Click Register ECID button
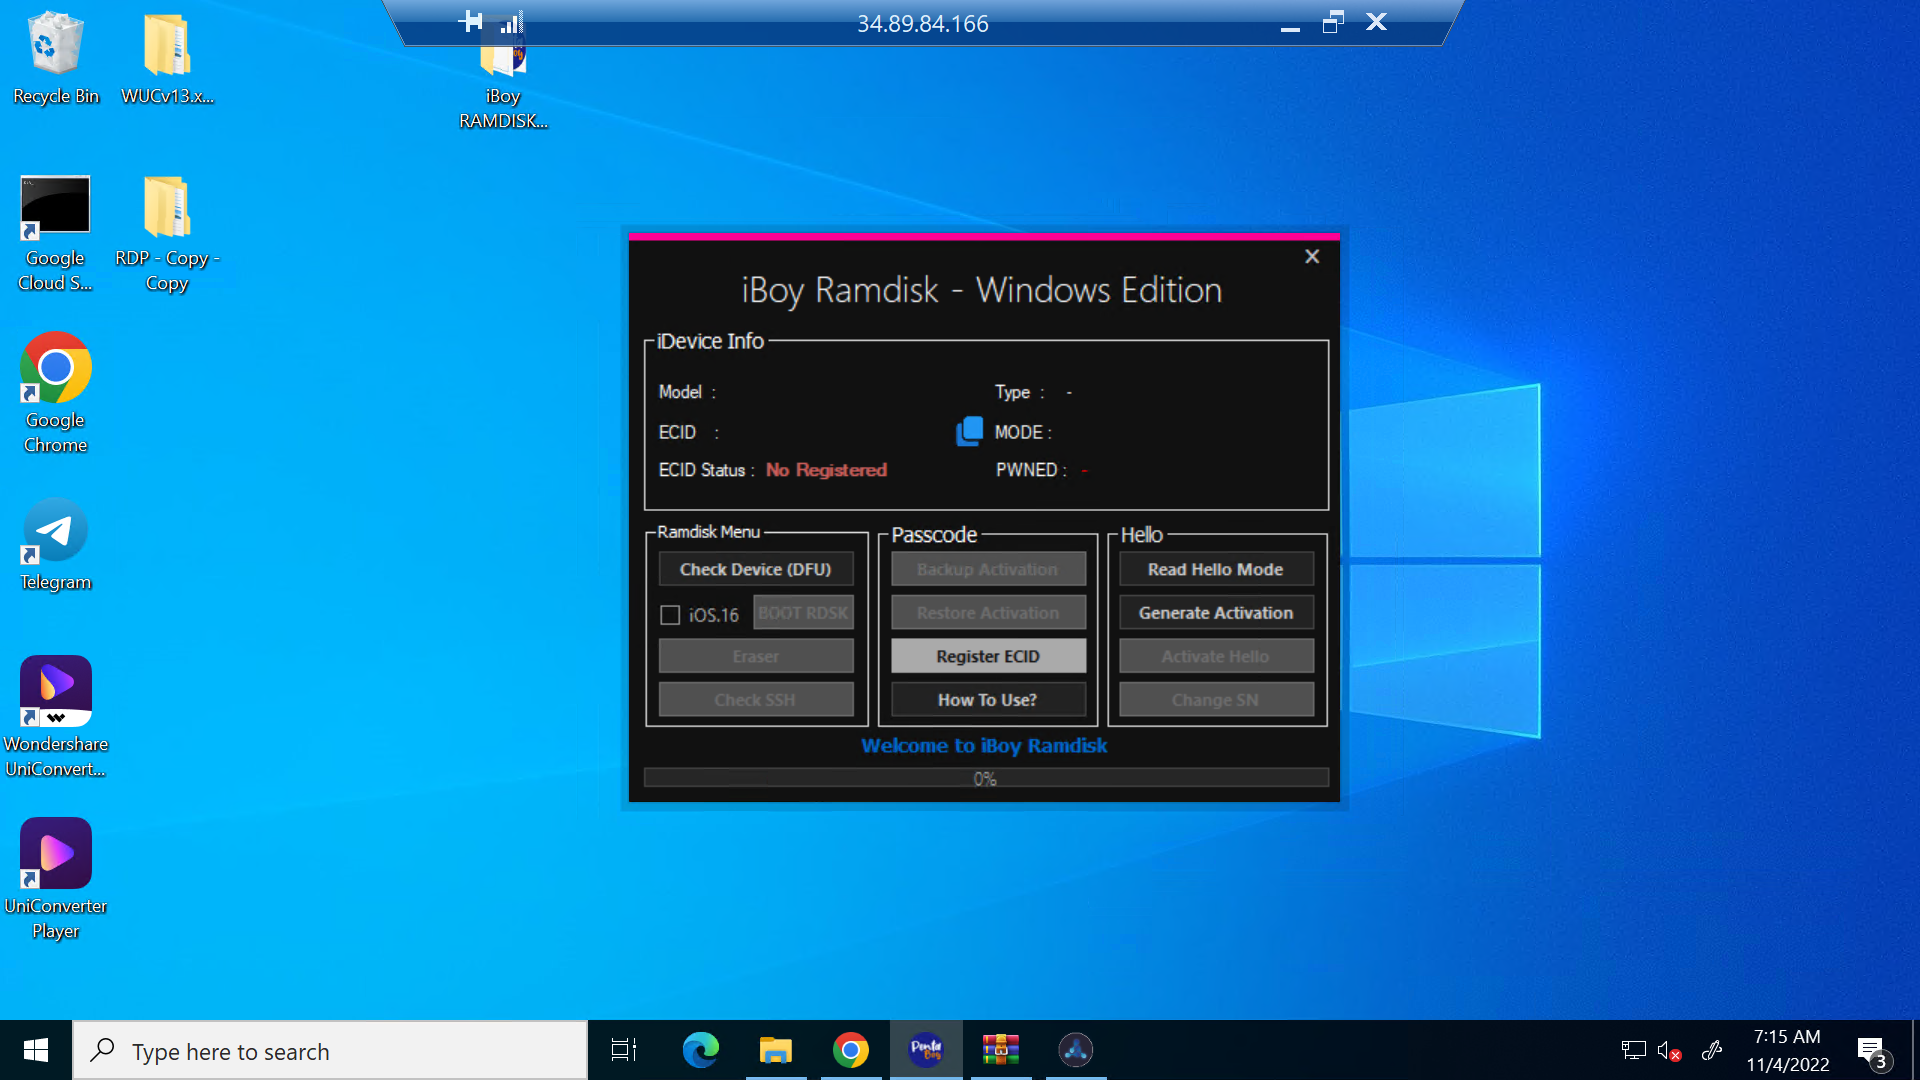Image resolution: width=1920 pixels, height=1080 pixels. (x=987, y=656)
